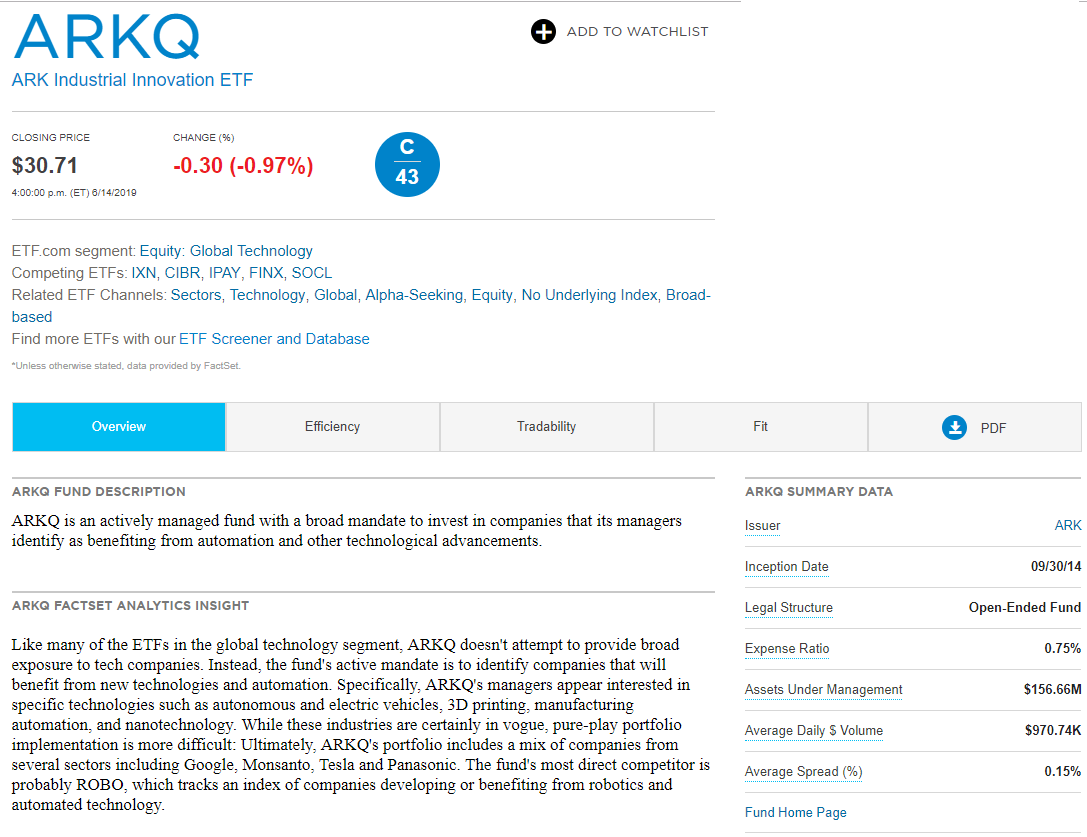This screenshot has height=837, width=1087.
Task: Open competing ETF IPAY
Action: (x=225, y=273)
